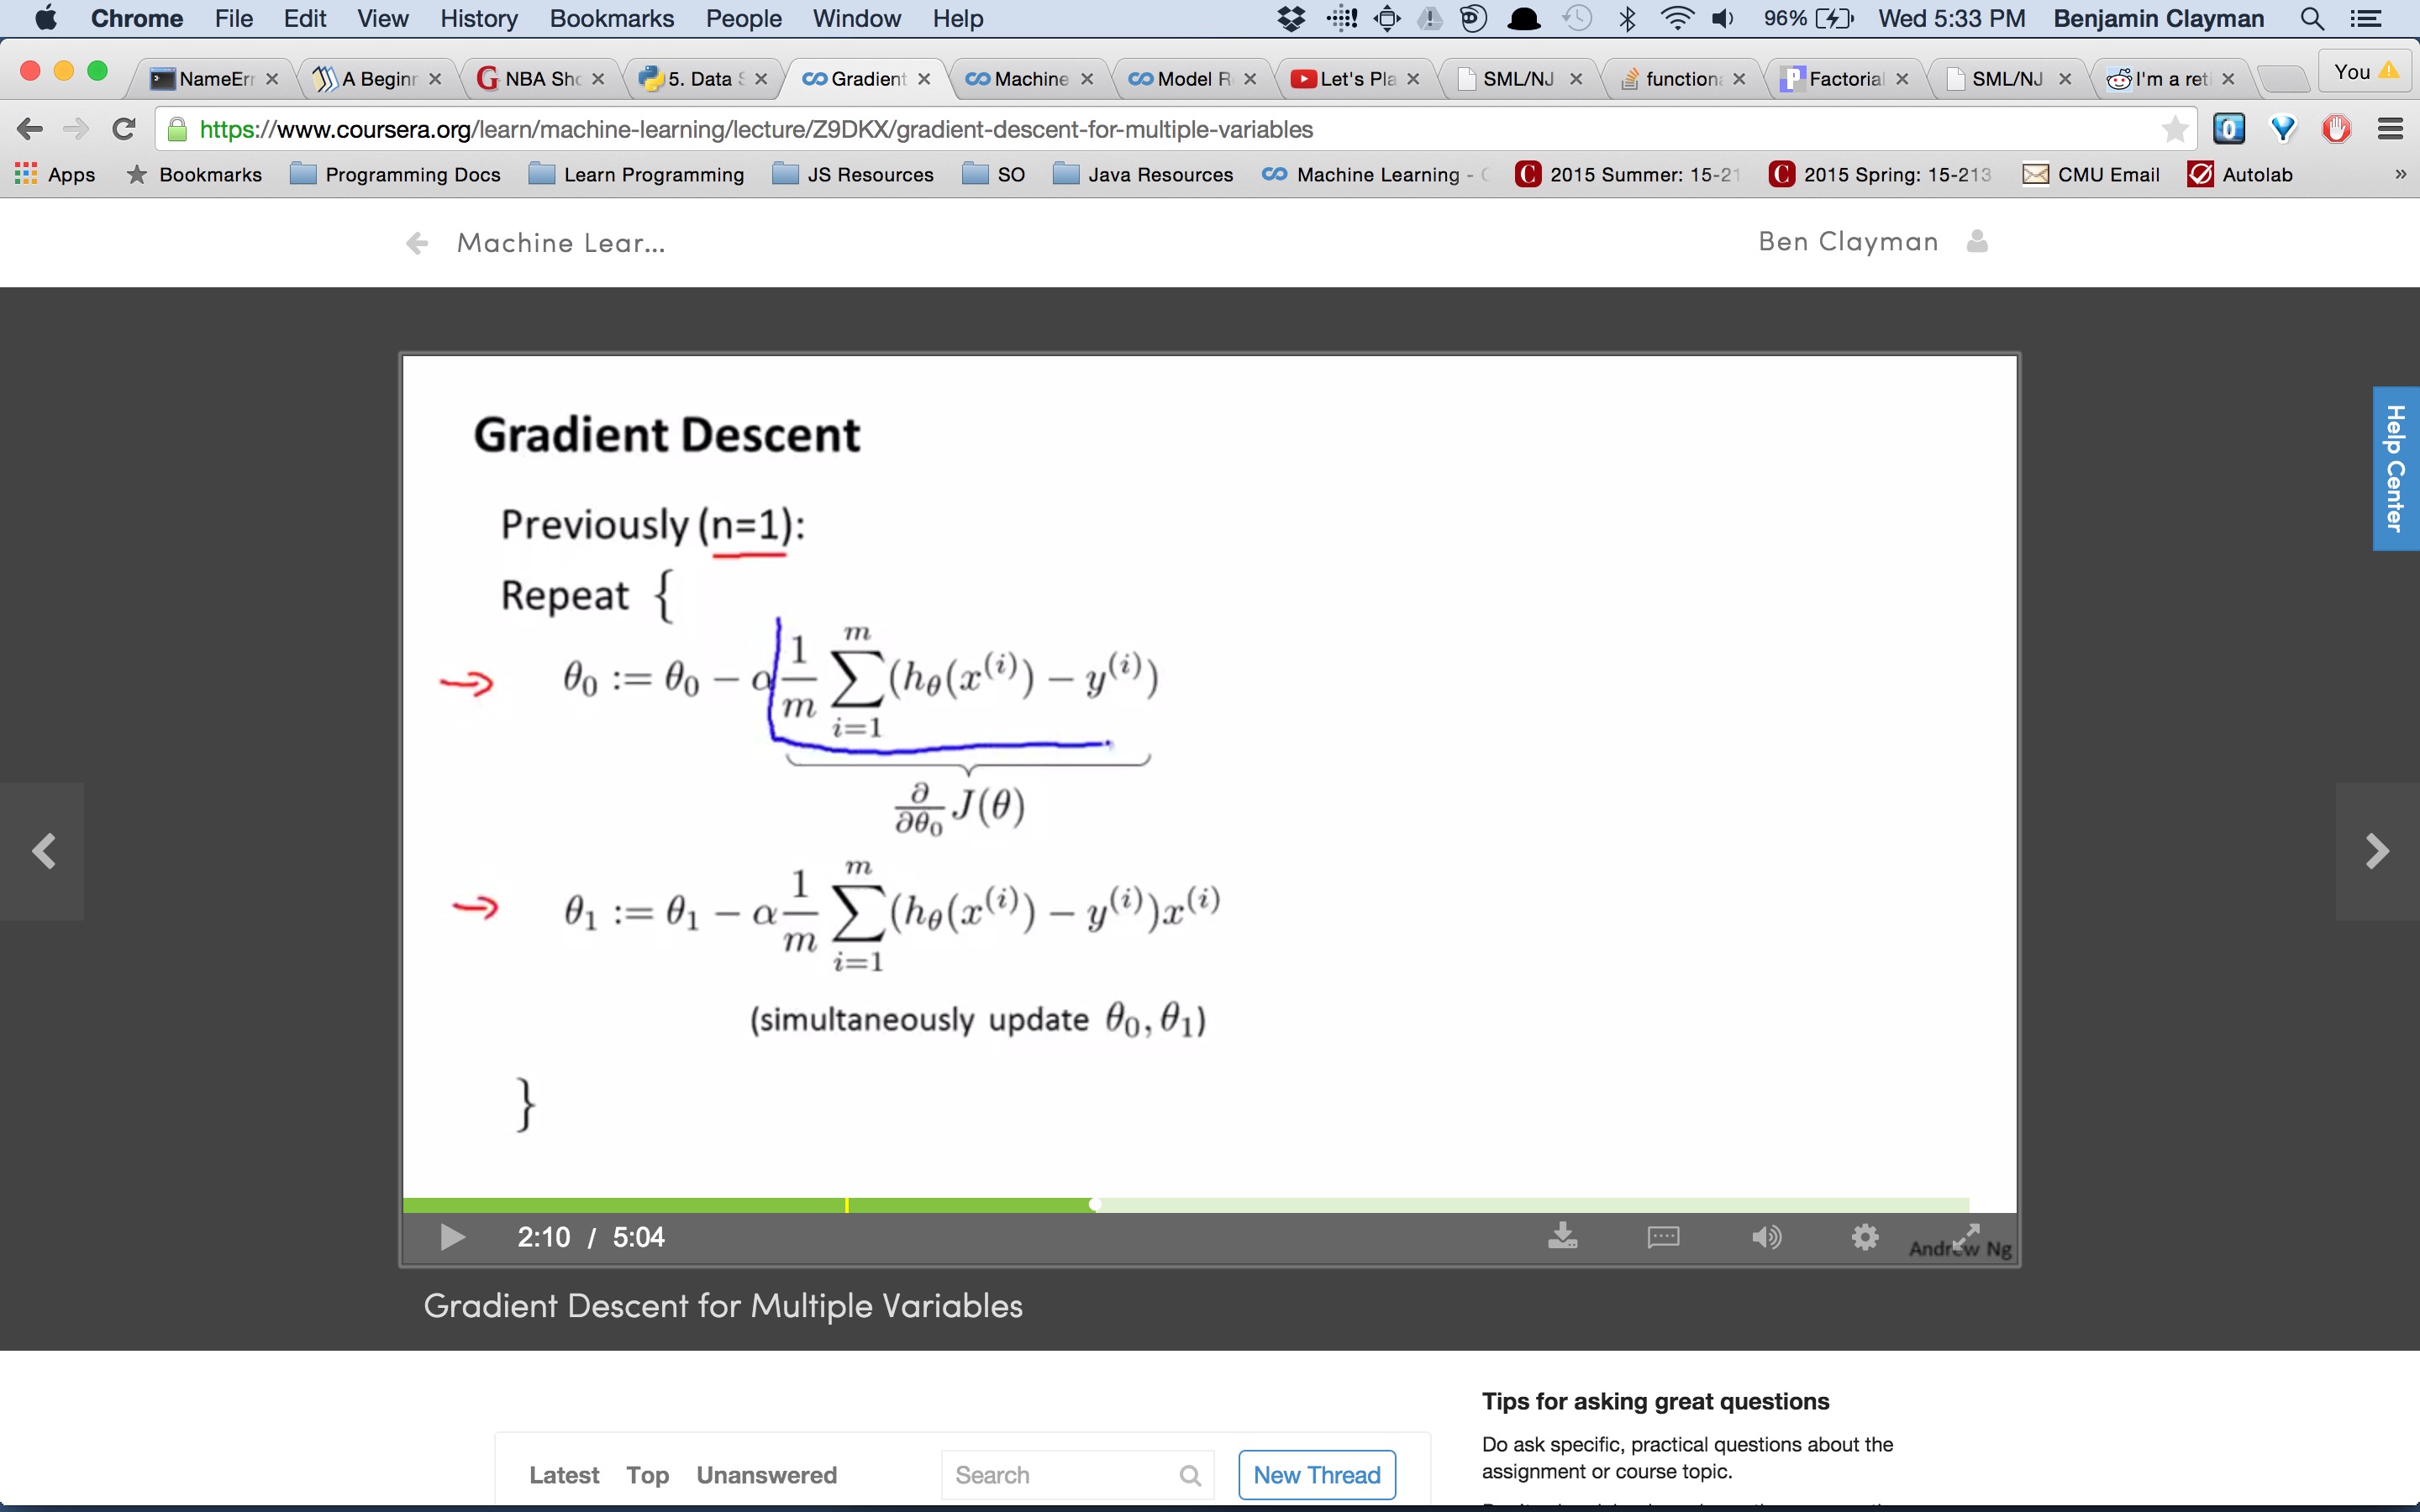Switch to Unanswered threads tab

click(x=766, y=1475)
